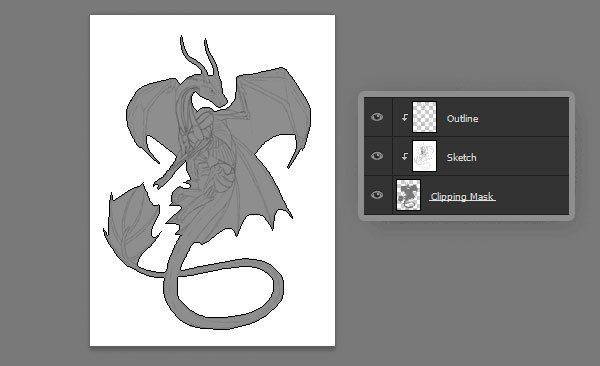Image resolution: width=600 pixels, height=366 pixels.
Task: Select the Outline layer thumbnail
Action: (x=424, y=117)
